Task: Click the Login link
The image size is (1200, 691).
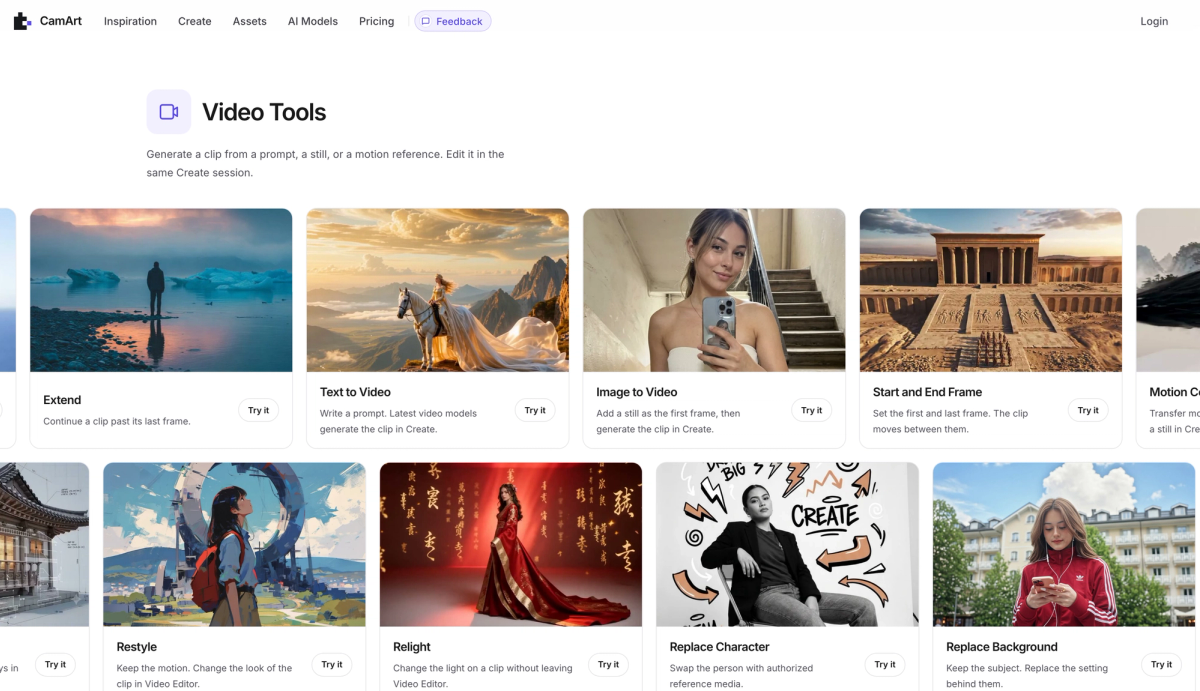Action: click(1154, 21)
